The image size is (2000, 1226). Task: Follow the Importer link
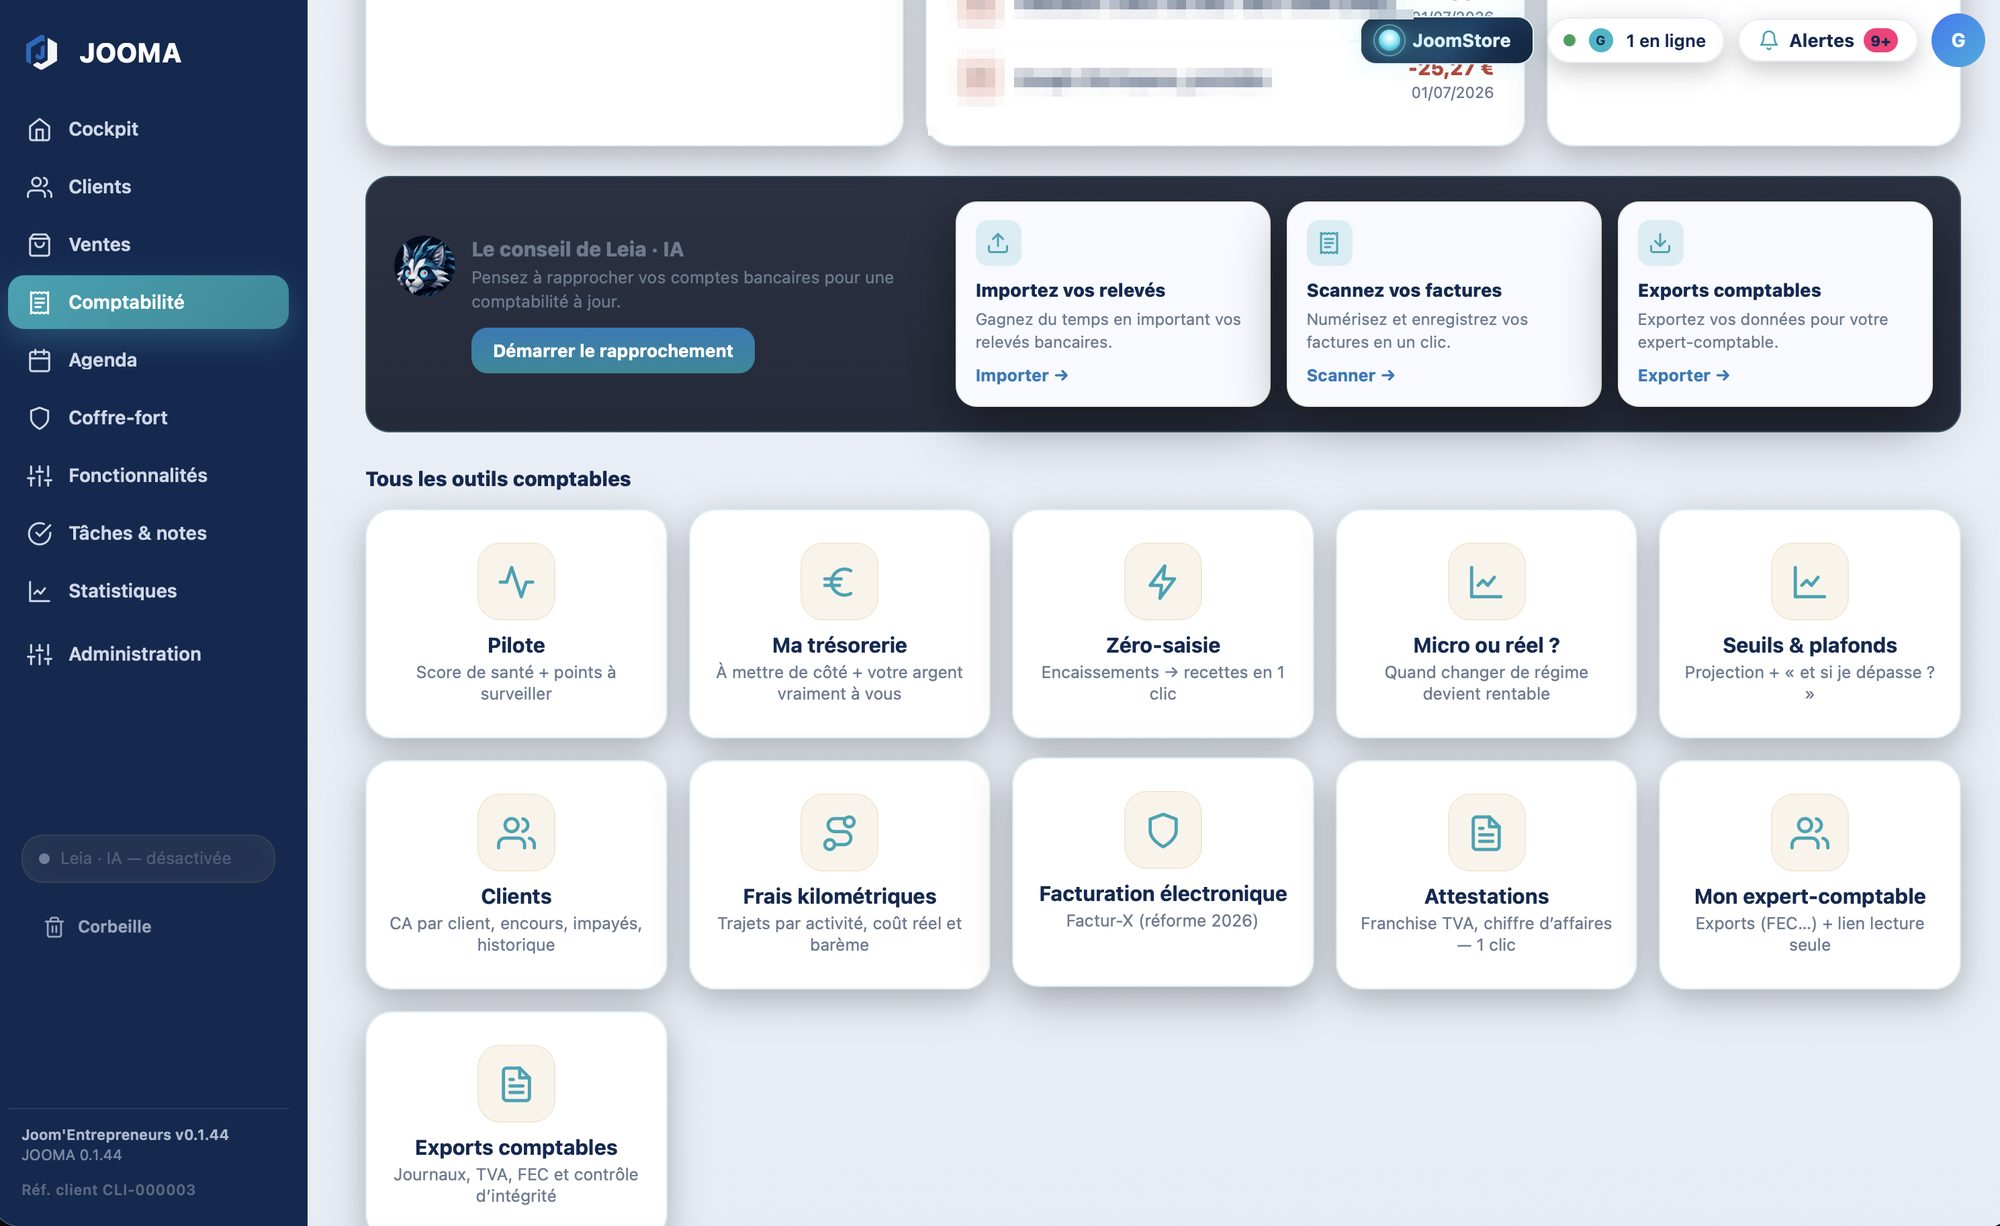(x=1021, y=376)
